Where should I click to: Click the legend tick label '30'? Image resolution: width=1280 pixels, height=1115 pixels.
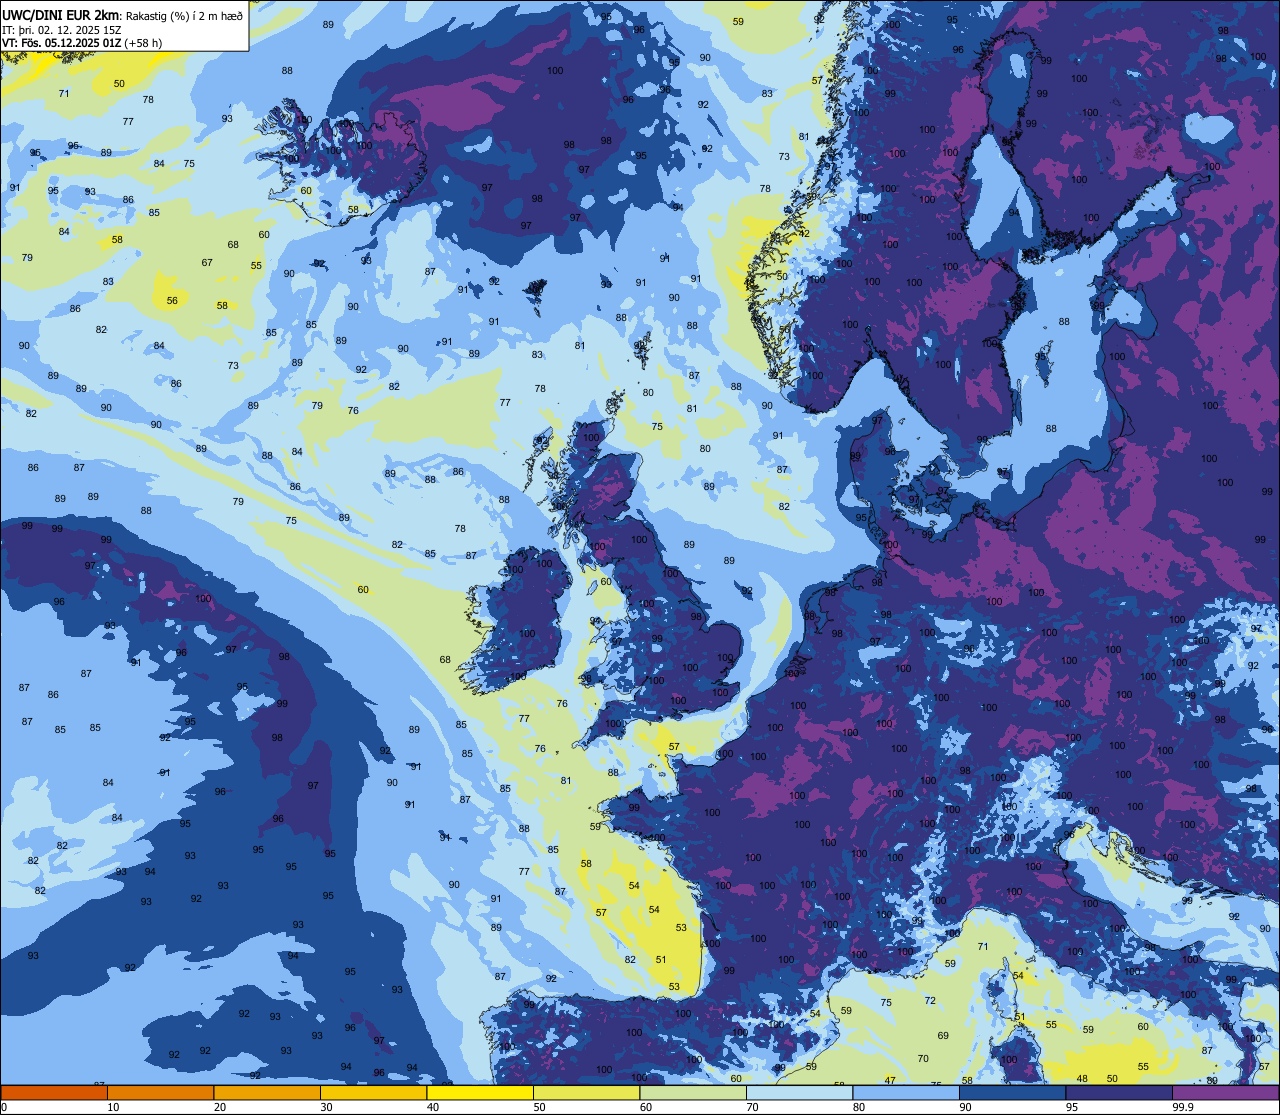326,1107
